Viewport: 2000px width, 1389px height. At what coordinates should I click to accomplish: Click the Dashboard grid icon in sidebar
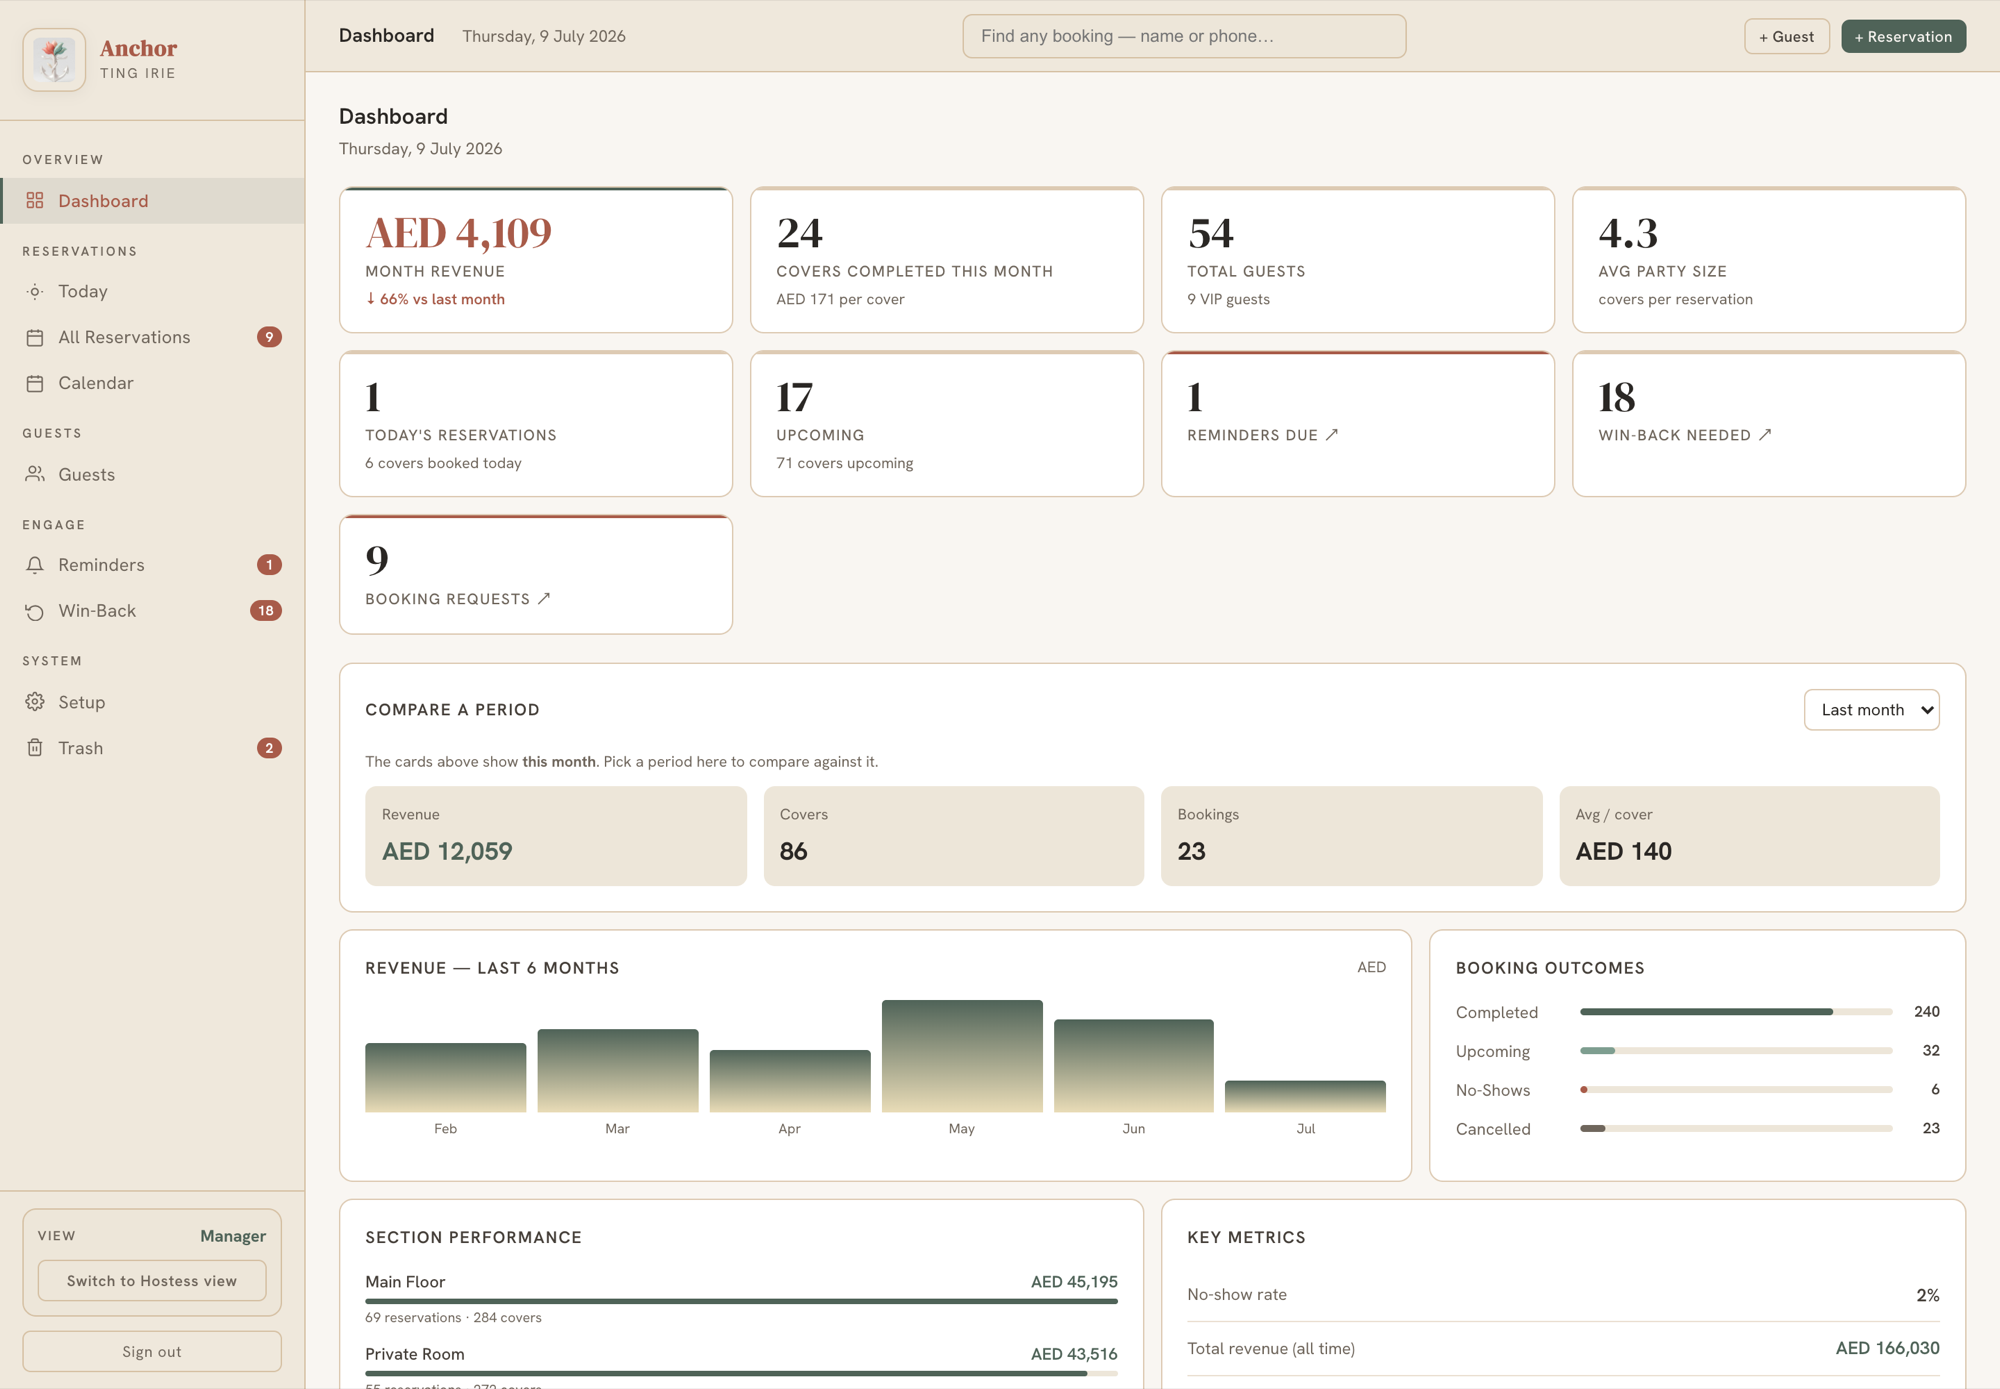tap(35, 201)
